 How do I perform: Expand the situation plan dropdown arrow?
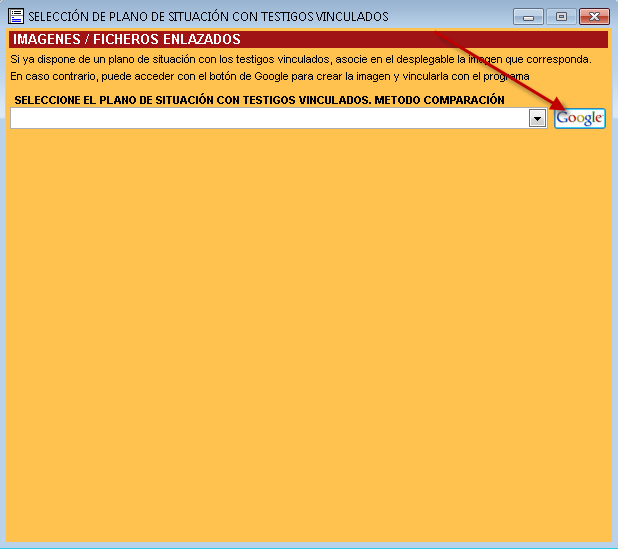tap(537, 119)
